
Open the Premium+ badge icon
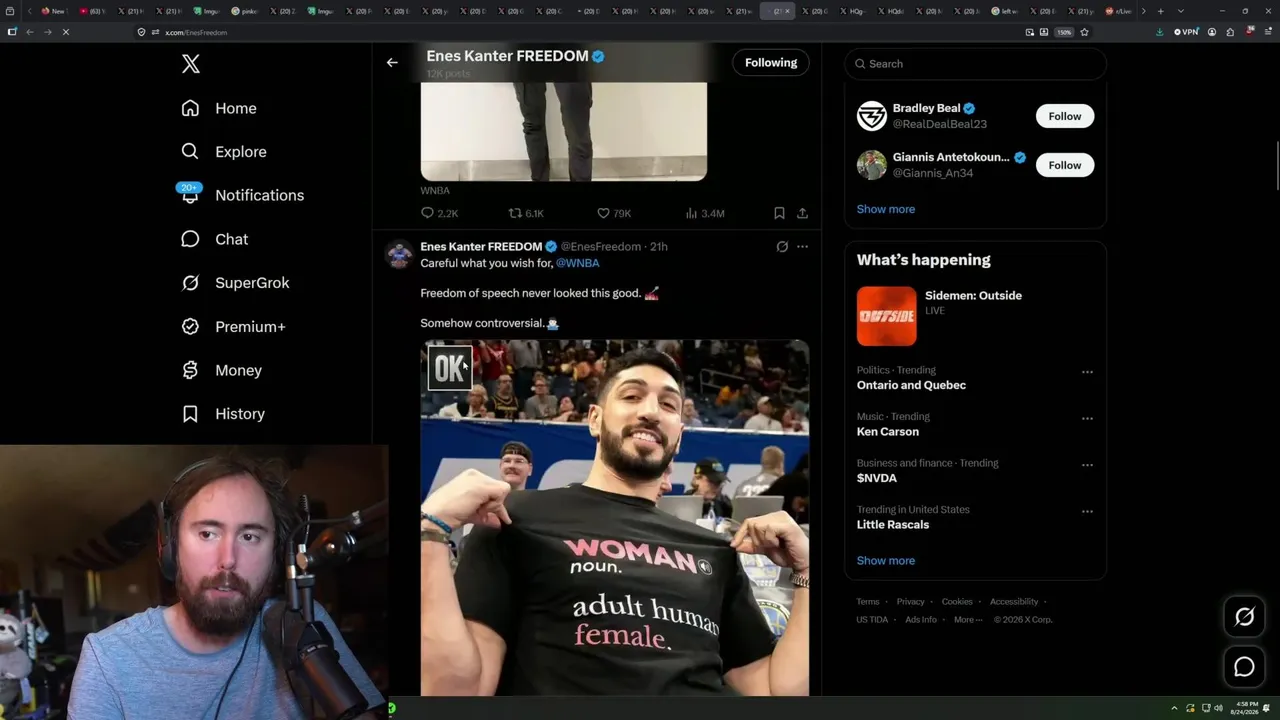coord(190,326)
